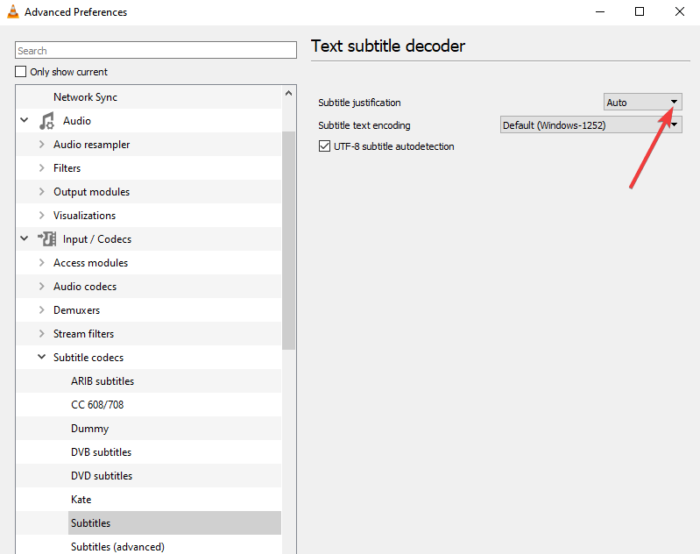The width and height of the screenshot is (700, 554).
Task: Select the Filters entry
Action: 67,168
